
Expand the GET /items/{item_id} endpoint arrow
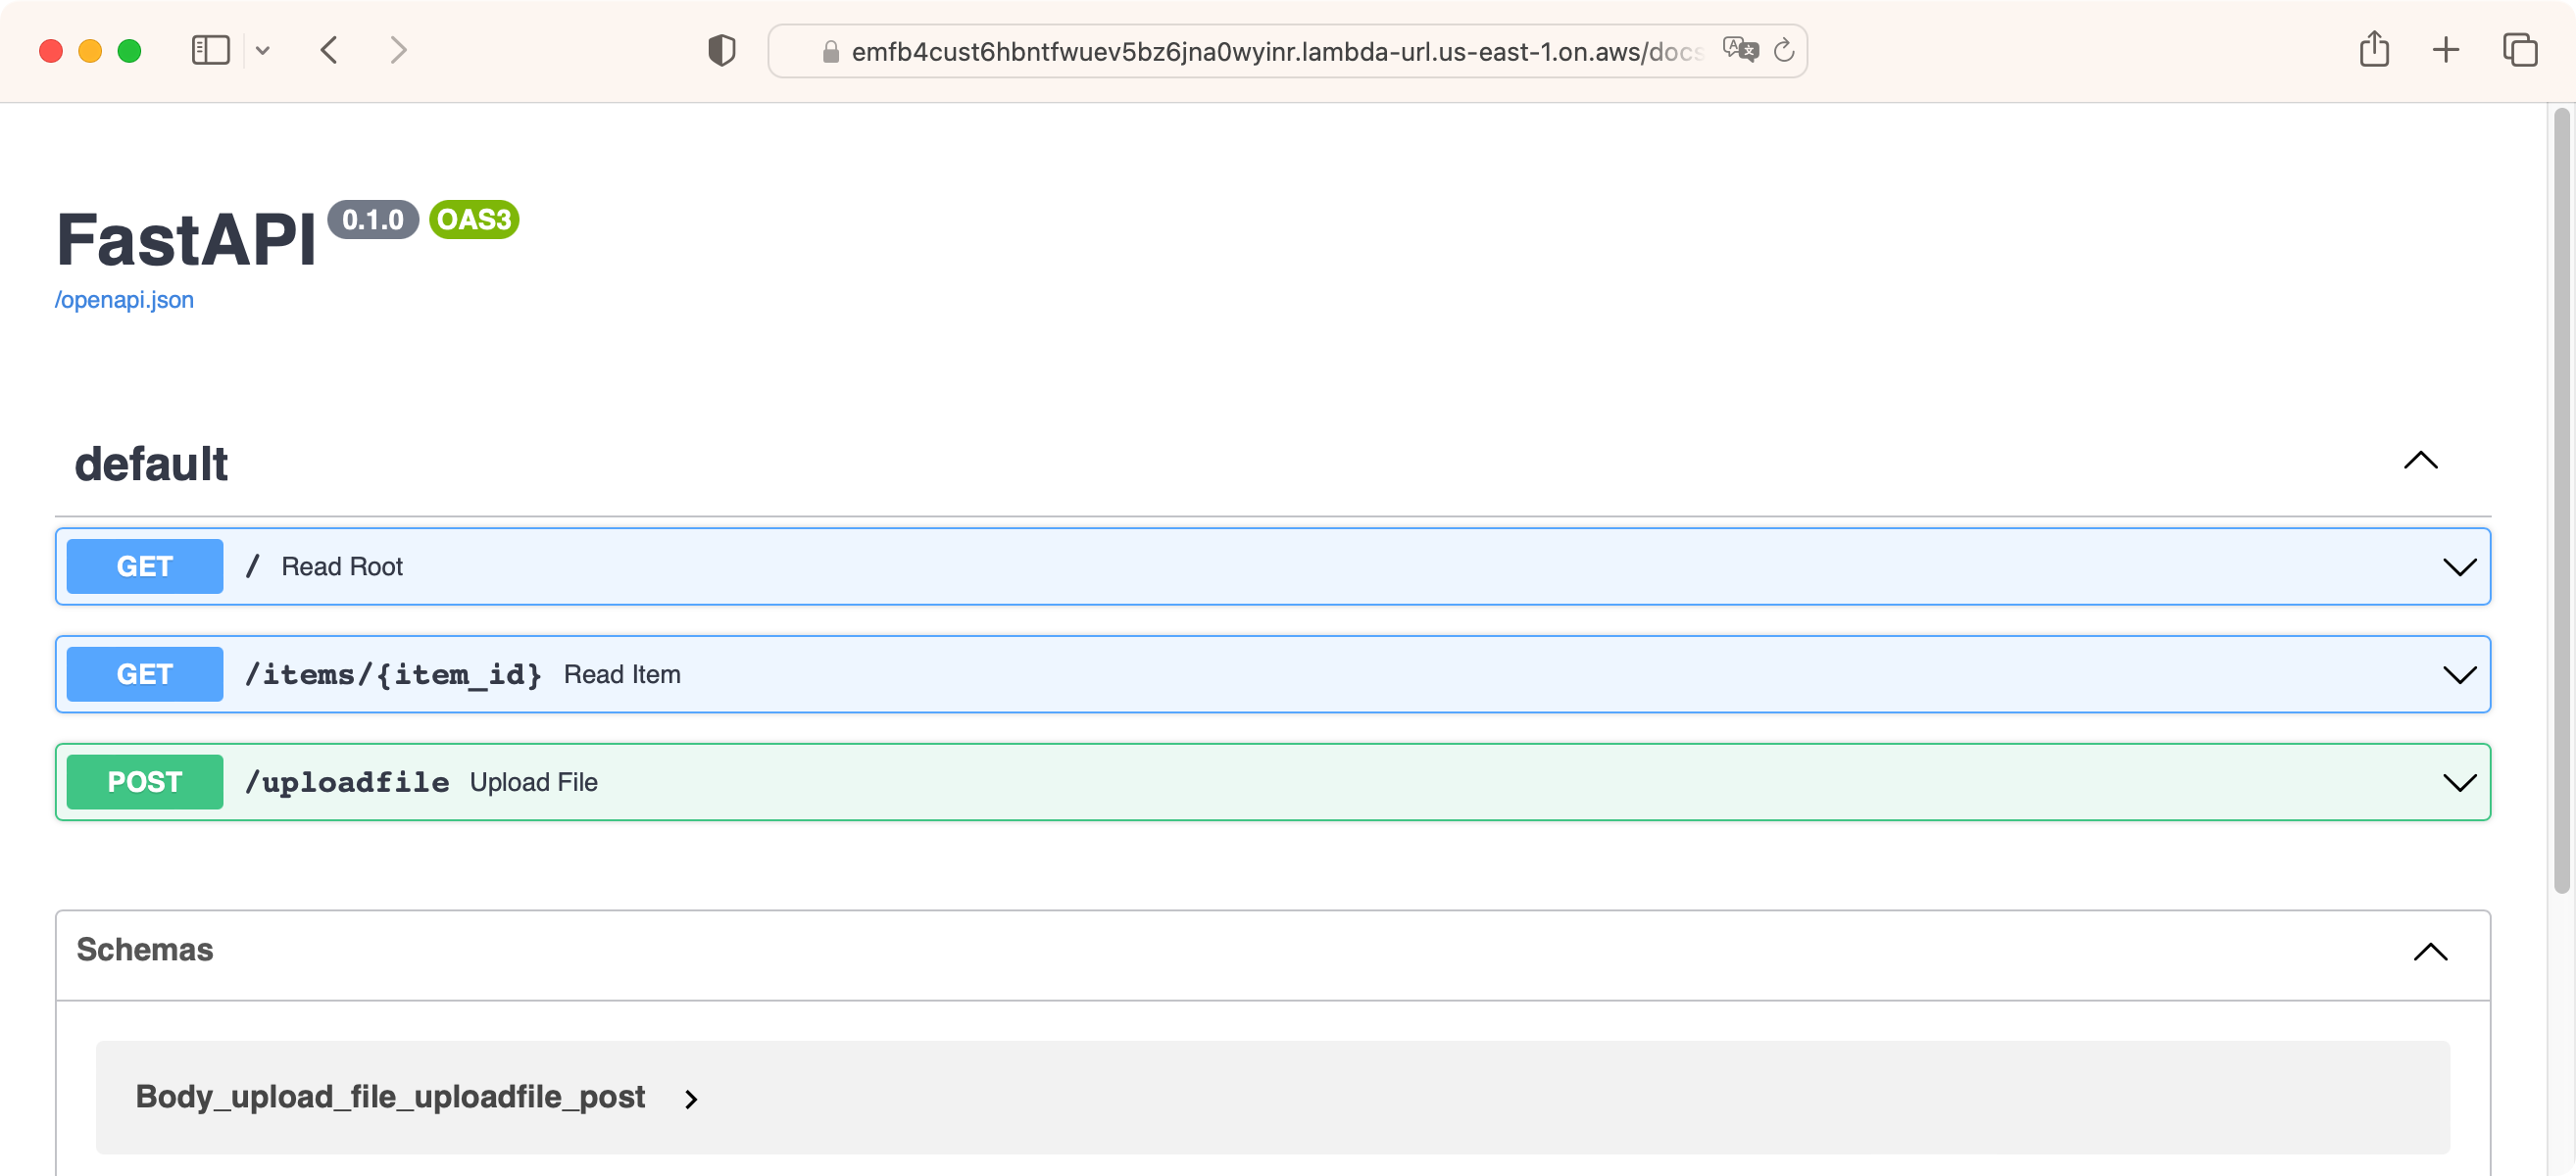pyautogui.click(x=2459, y=675)
